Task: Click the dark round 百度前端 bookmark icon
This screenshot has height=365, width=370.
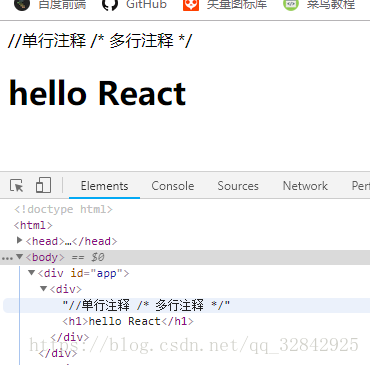Action: click(x=22, y=5)
